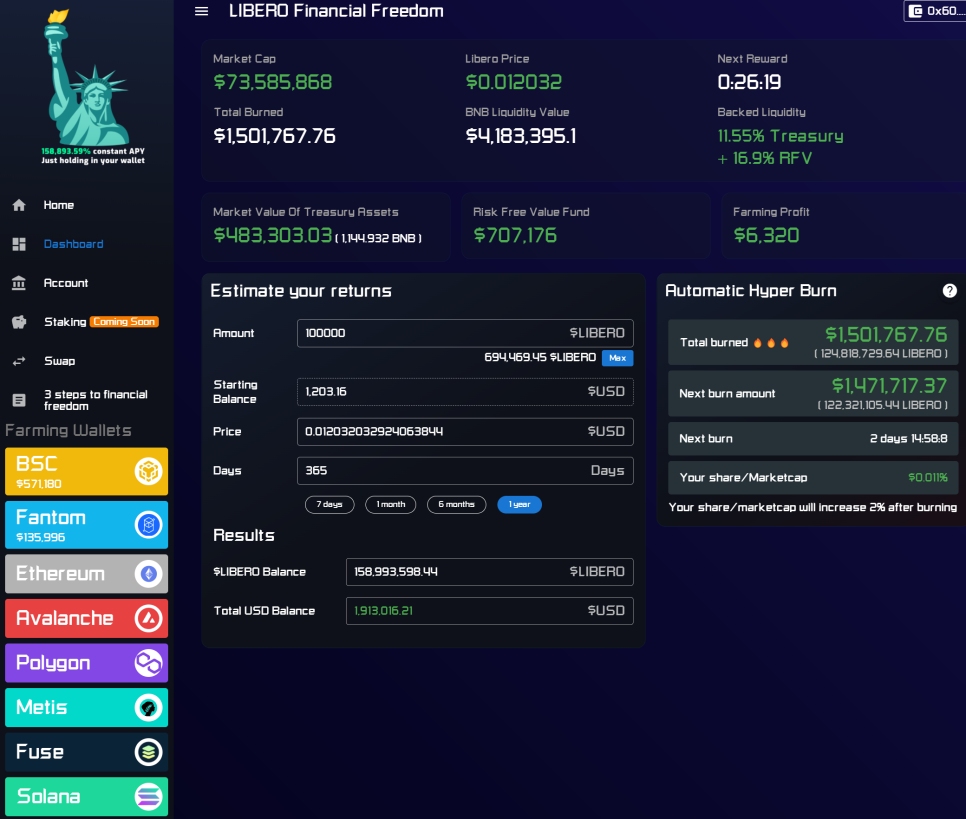Viewport: 966px width, 819px height.
Task: Select the 6 months preset
Action: click(x=457, y=505)
